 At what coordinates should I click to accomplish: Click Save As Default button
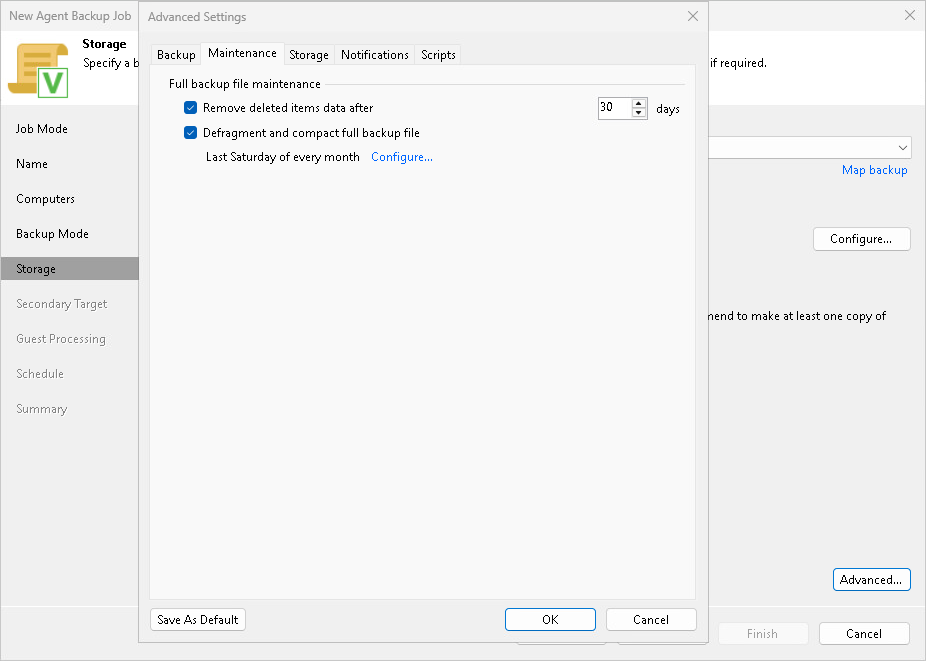tap(198, 620)
